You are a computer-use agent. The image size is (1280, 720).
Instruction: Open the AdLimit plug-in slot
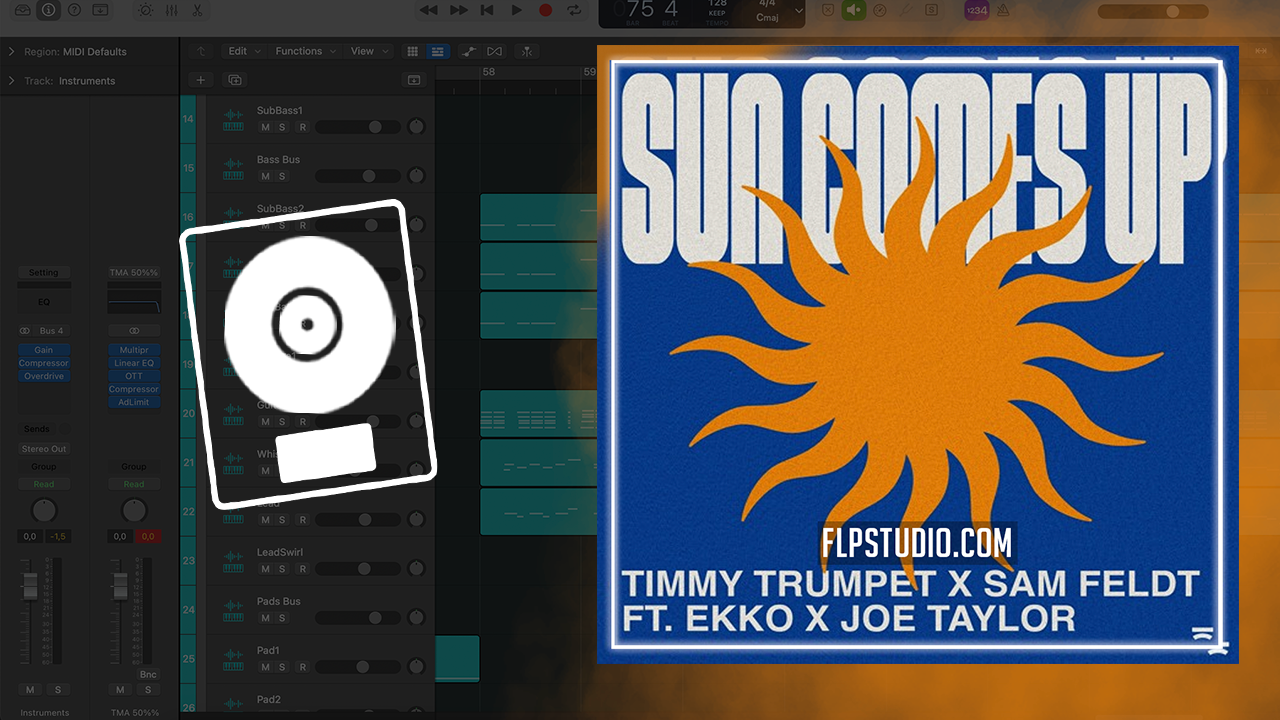[134, 402]
